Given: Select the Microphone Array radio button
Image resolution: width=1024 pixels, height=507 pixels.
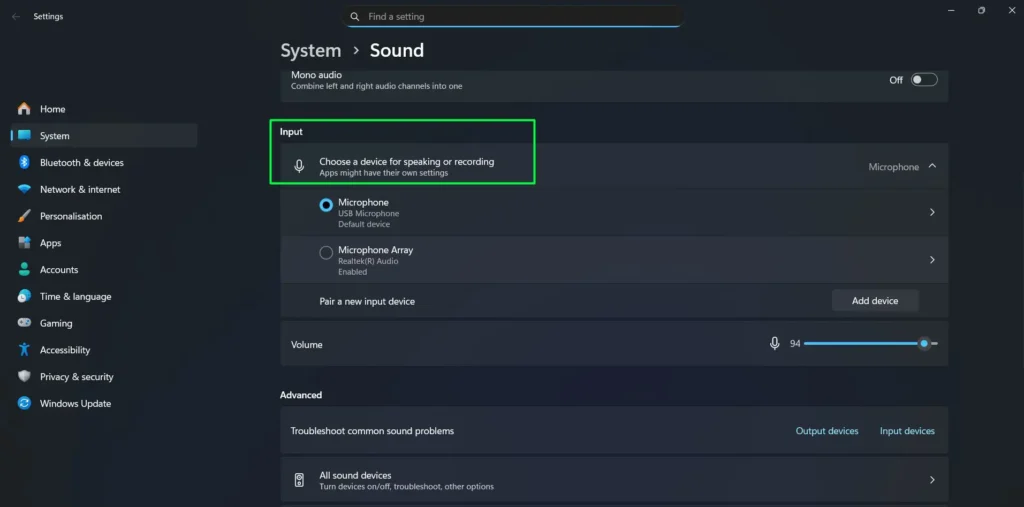Looking at the screenshot, I should tap(326, 253).
